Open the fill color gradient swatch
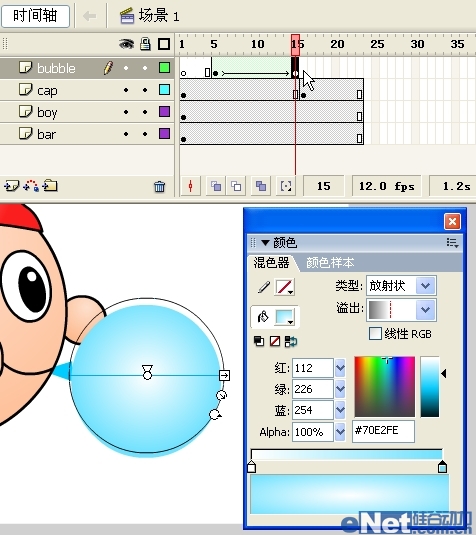The height and width of the screenshot is (535, 476). [x=285, y=317]
